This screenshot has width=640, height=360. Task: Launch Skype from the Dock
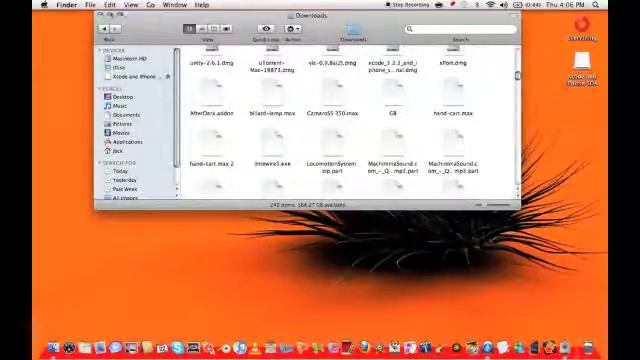click(x=178, y=348)
